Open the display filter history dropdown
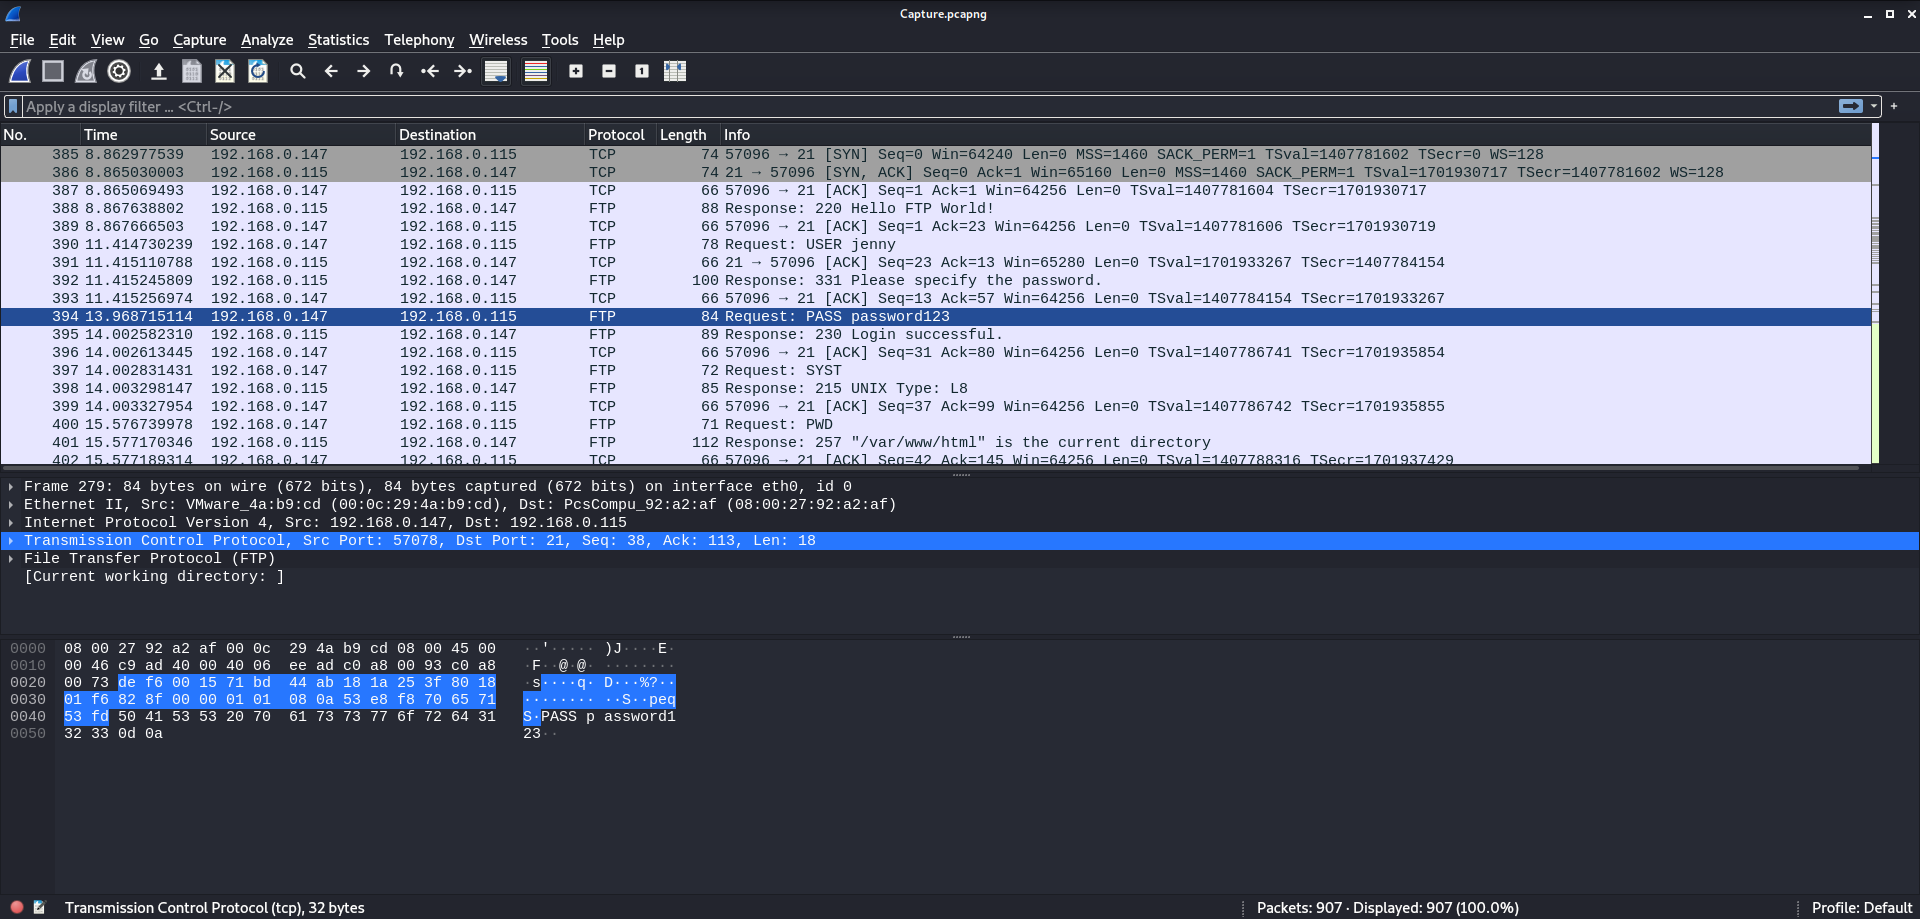 [x=1874, y=106]
